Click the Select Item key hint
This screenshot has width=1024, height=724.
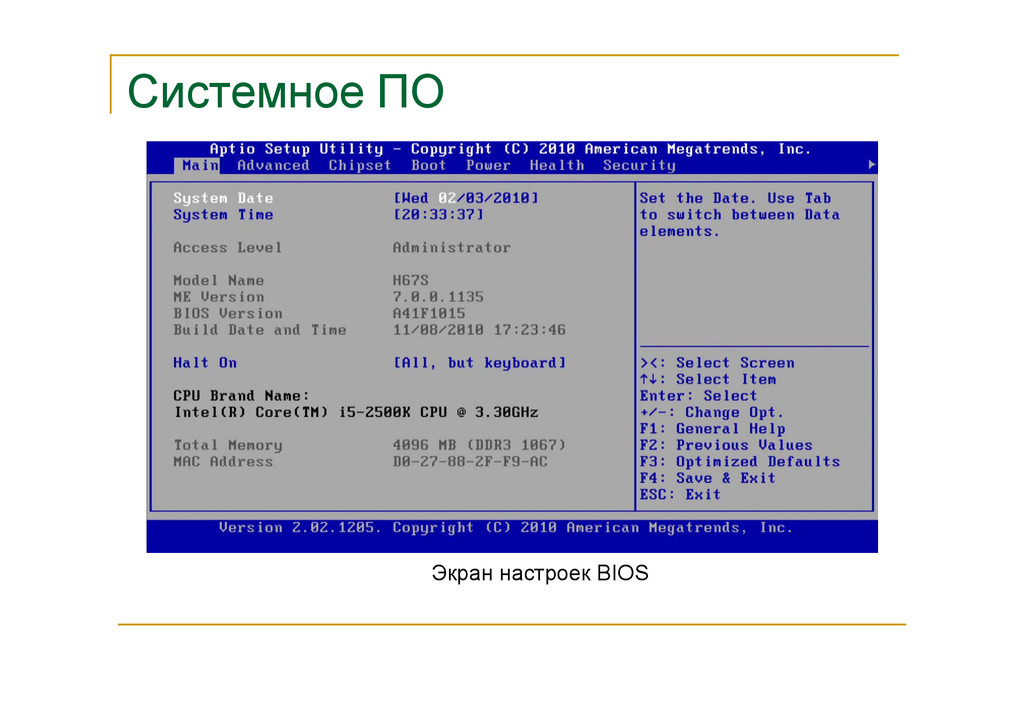pos(708,379)
